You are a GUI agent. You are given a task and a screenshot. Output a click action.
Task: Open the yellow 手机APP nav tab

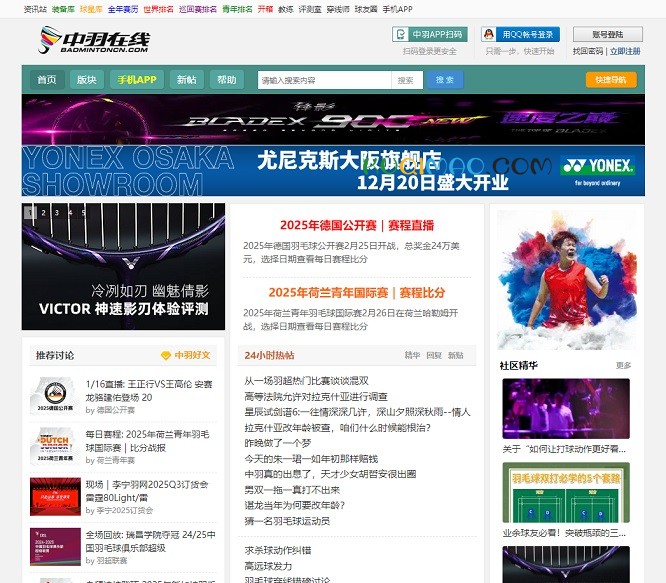pyautogui.click(x=137, y=79)
